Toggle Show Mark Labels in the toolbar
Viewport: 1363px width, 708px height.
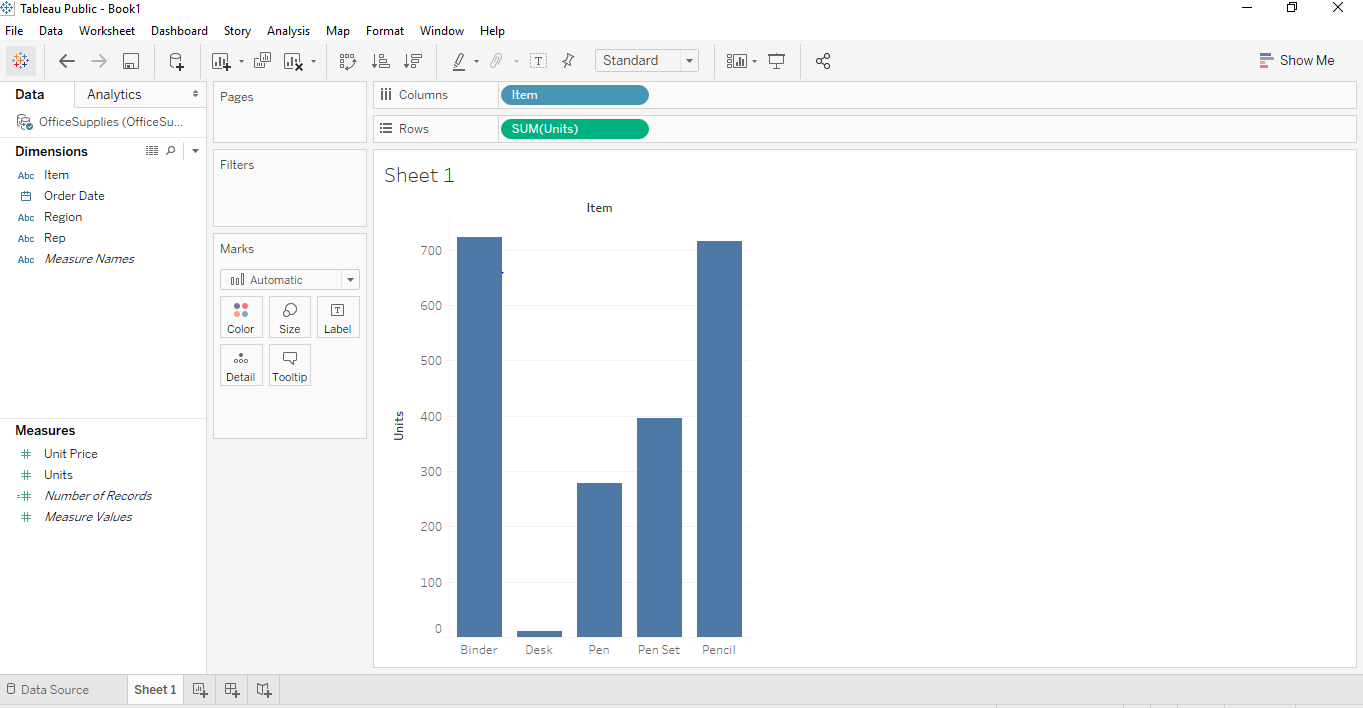pos(538,61)
